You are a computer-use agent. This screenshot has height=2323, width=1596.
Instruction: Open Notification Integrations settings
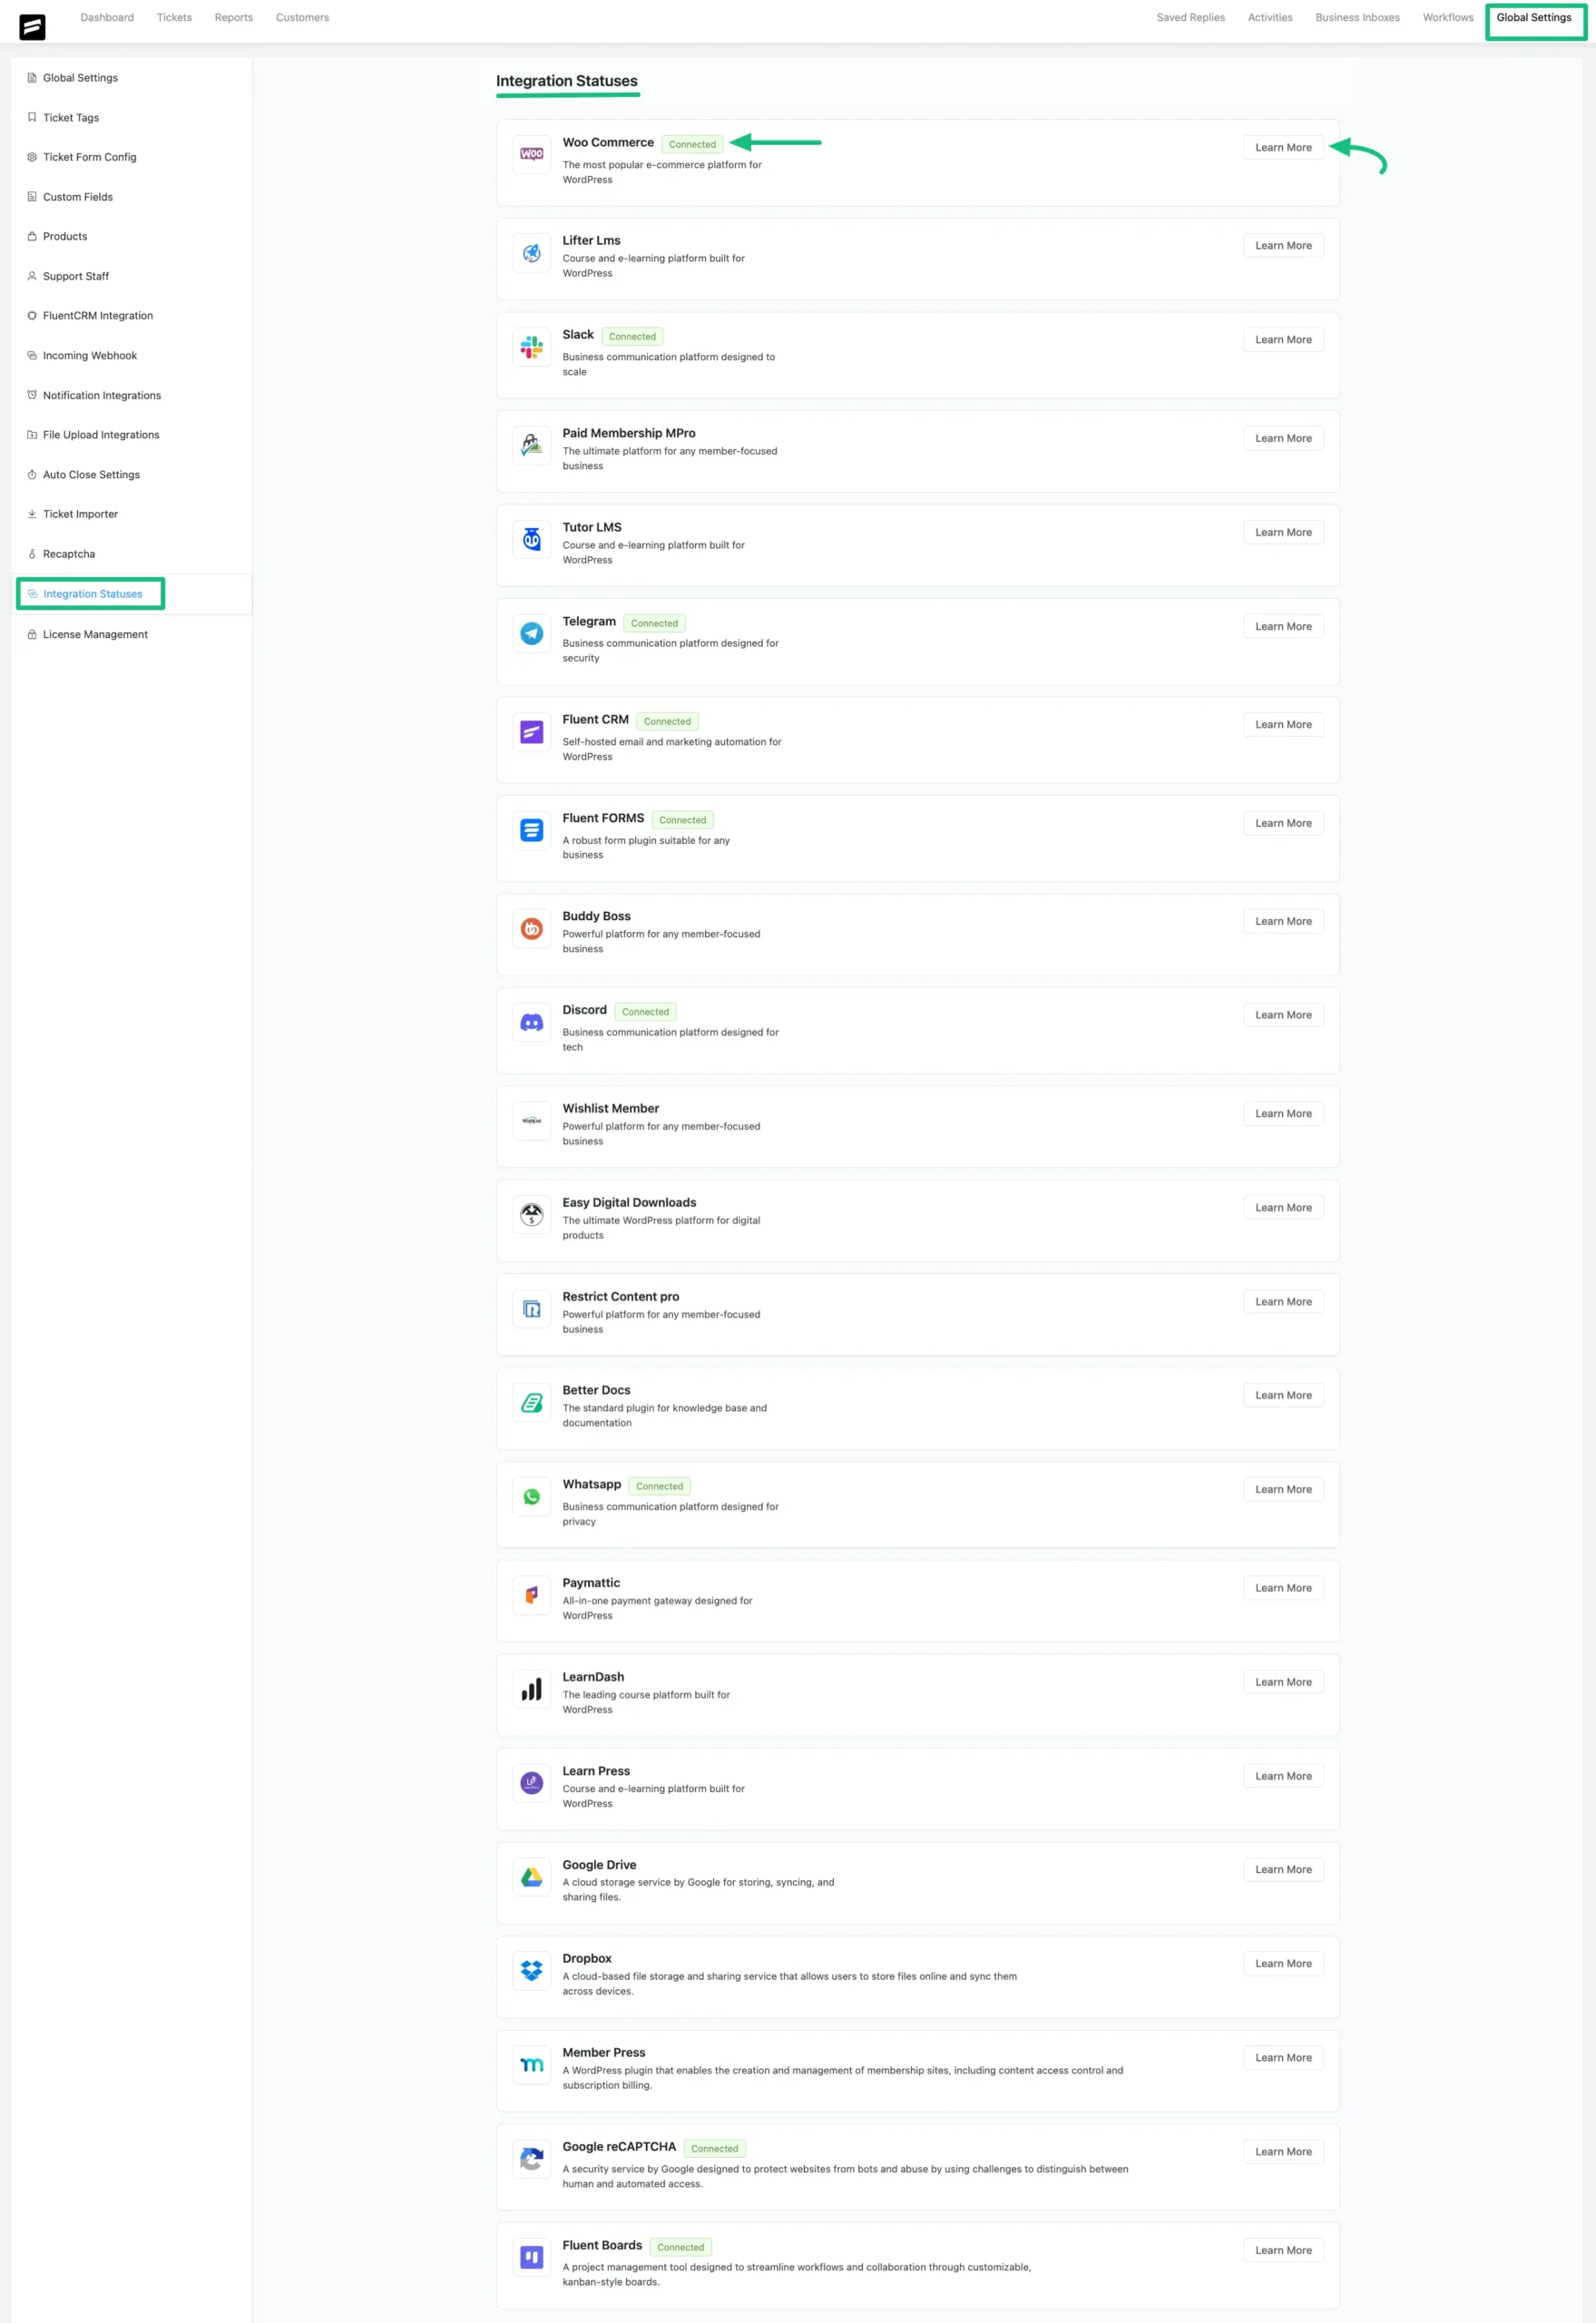102,395
